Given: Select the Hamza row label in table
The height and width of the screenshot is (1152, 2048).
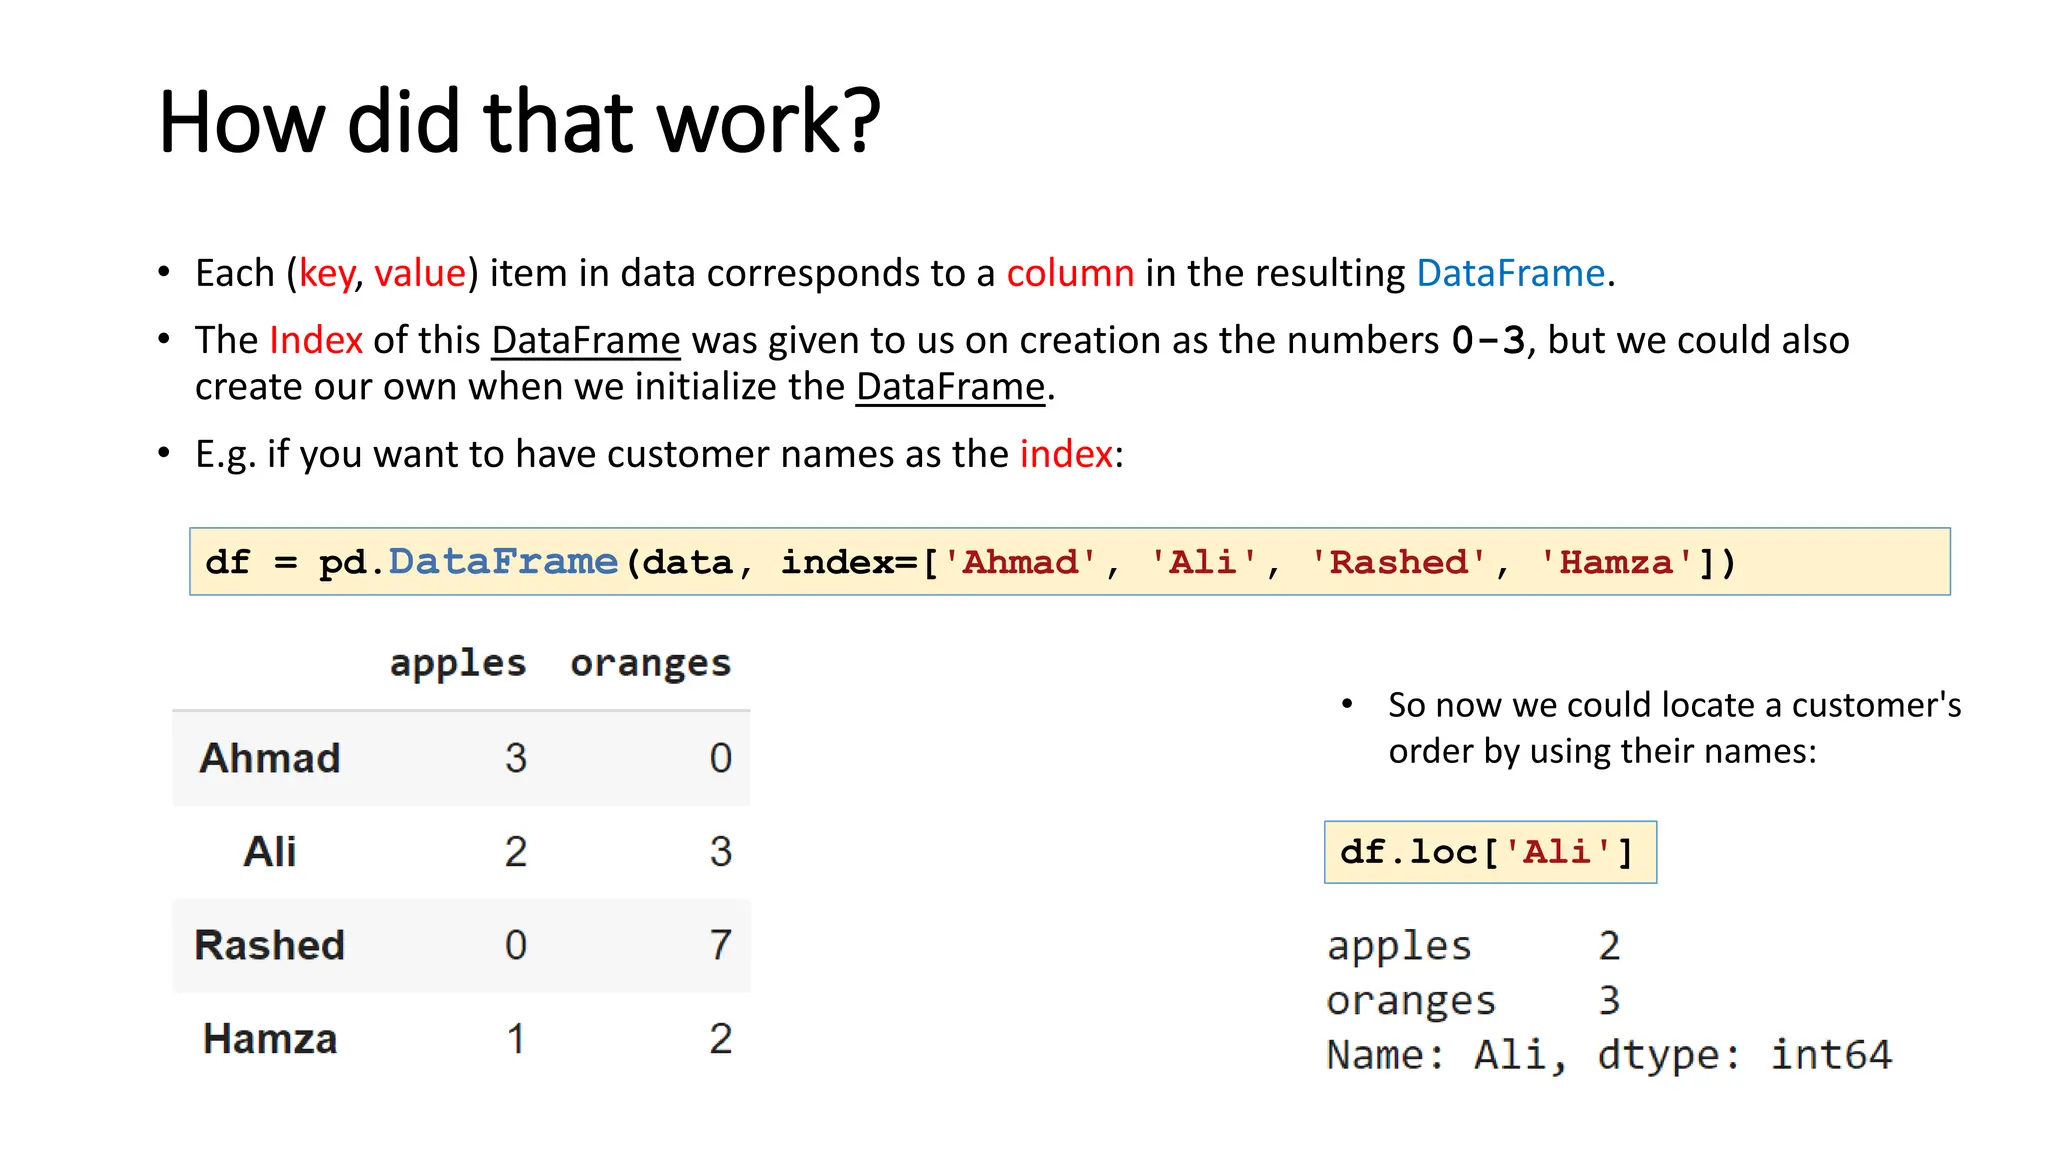Looking at the screenshot, I should coord(270,1039).
